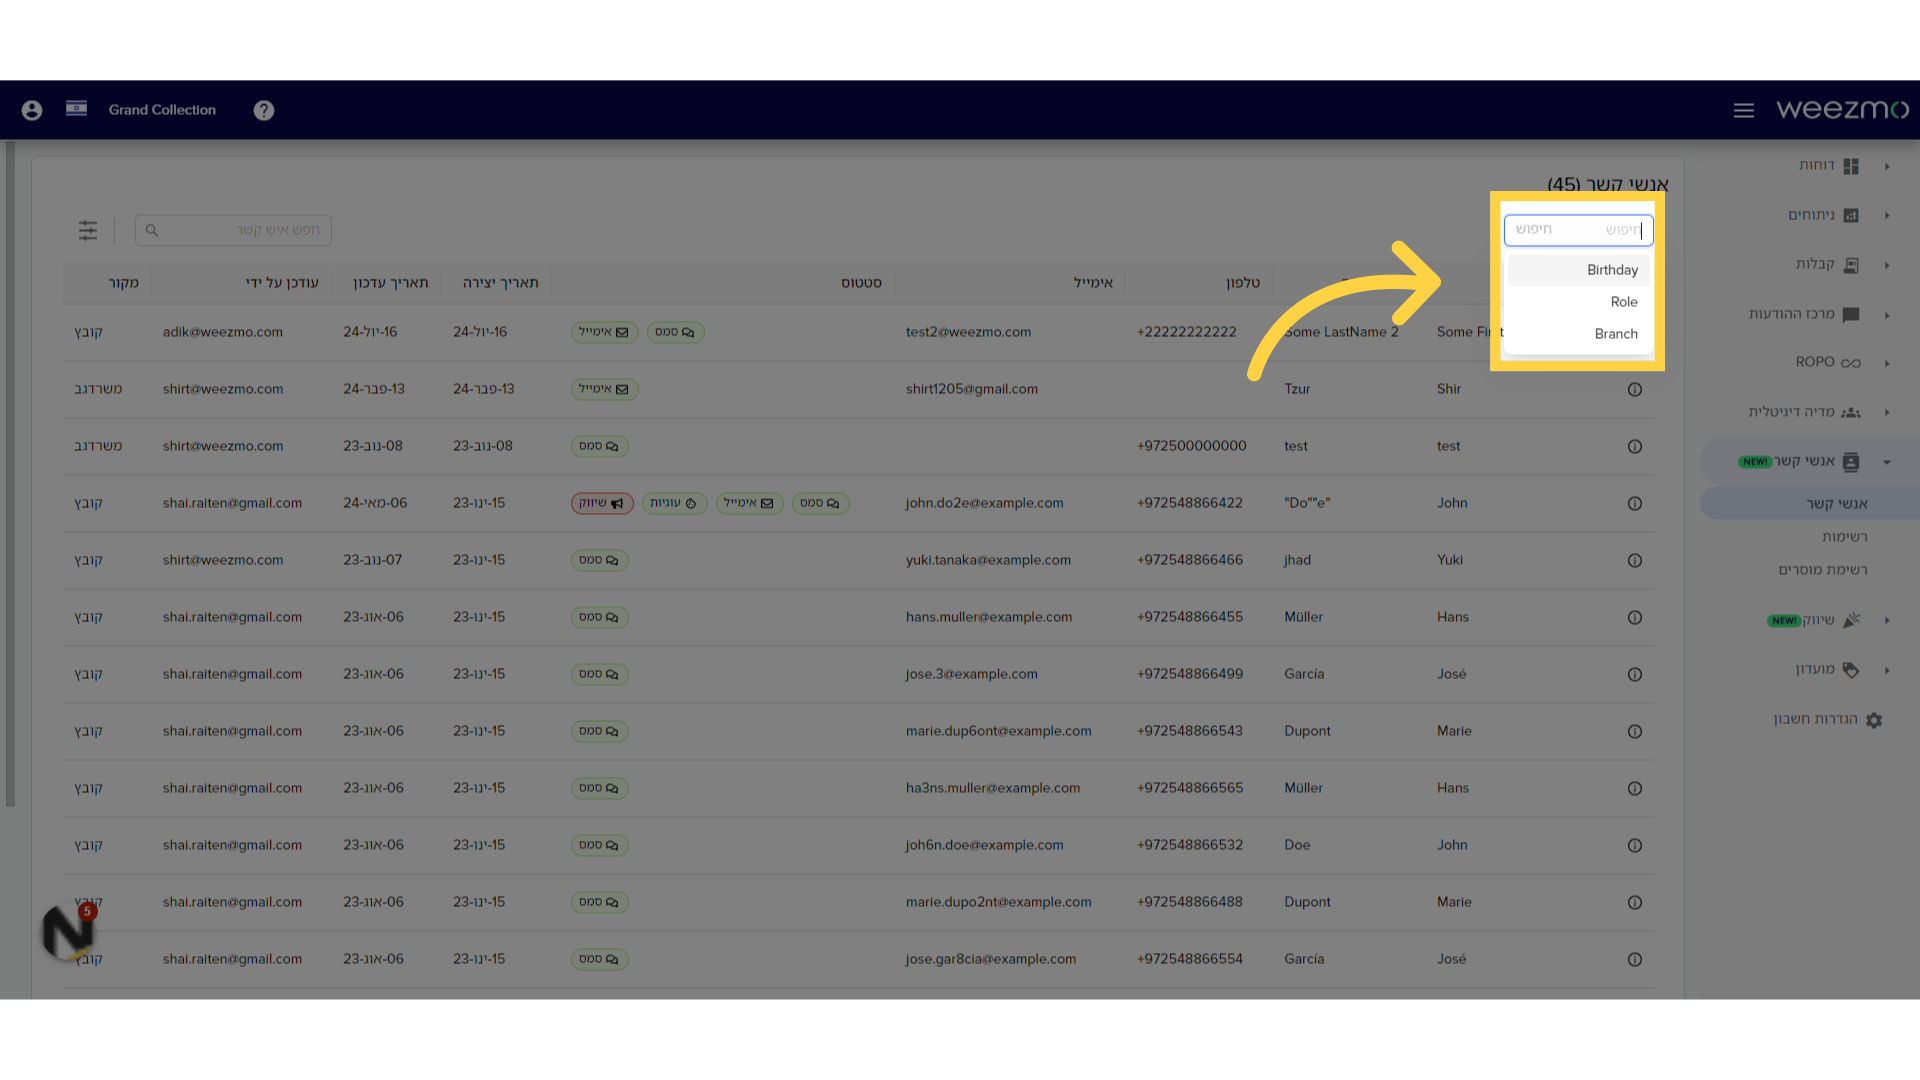Expand the מדיה דיגיטלית arrow
The height and width of the screenshot is (1080, 1920).
coord(1887,412)
